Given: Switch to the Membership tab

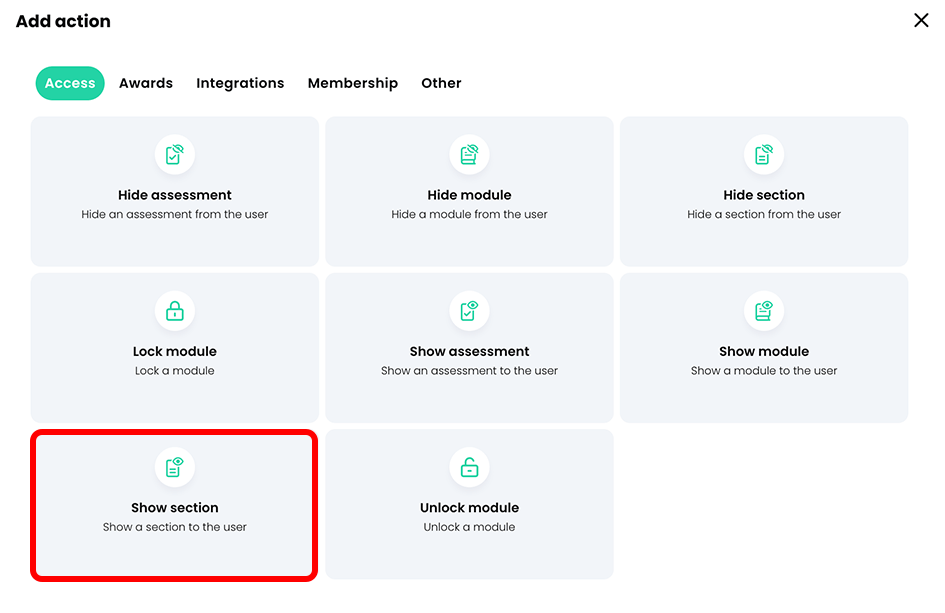Looking at the screenshot, I should pyautogui.click(x=353, y=83).
